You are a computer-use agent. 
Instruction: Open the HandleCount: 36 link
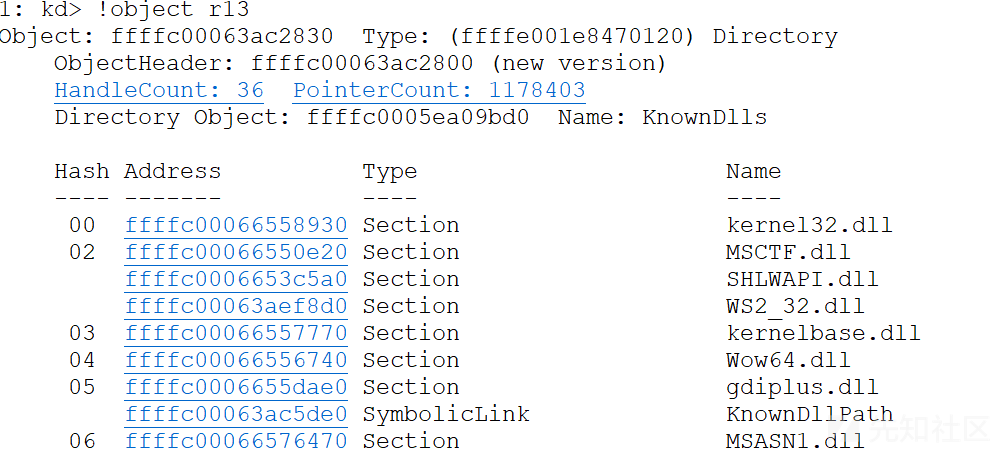click(x=159, y=91)
